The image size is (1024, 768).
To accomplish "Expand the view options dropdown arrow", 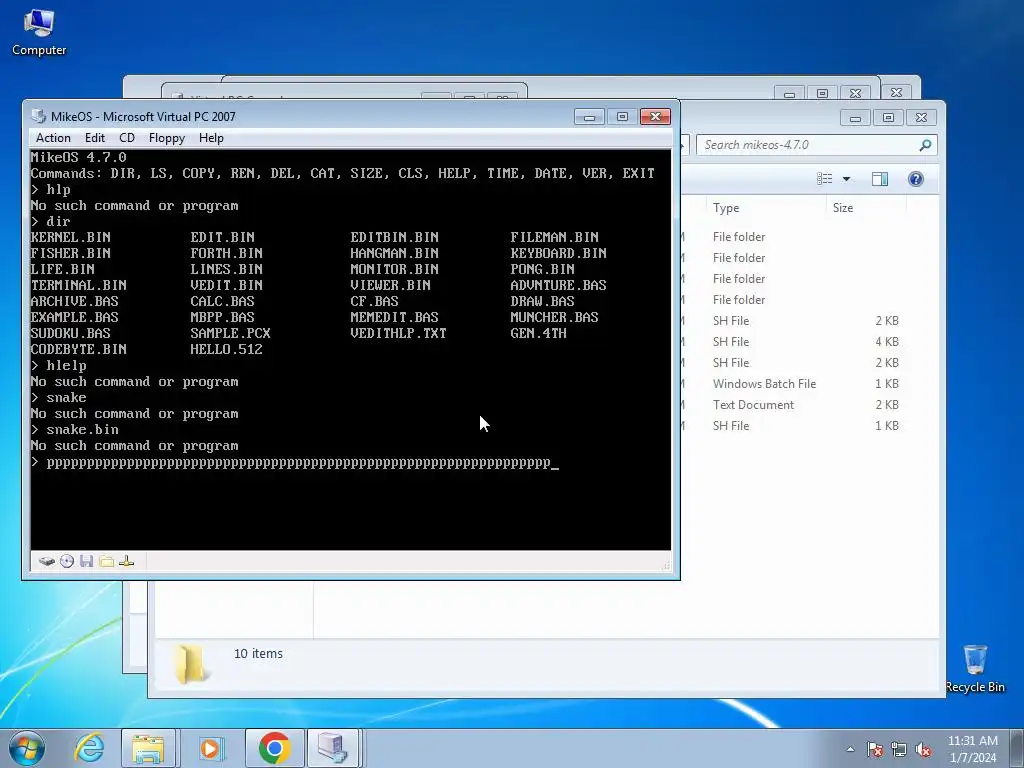I will pos(846,179).
